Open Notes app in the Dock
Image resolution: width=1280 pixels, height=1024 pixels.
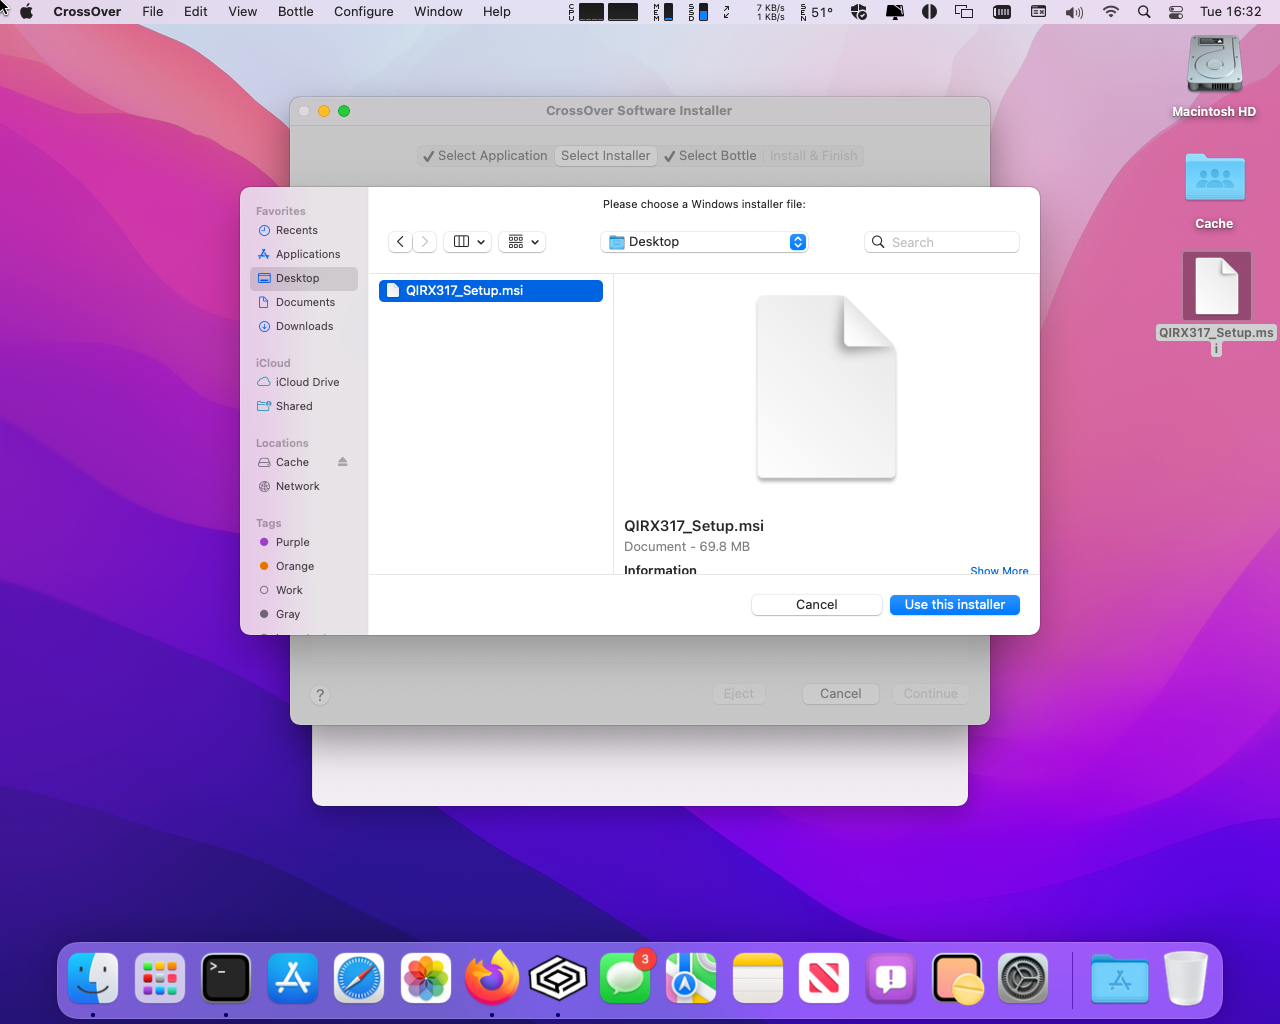(x=758, y=977)
